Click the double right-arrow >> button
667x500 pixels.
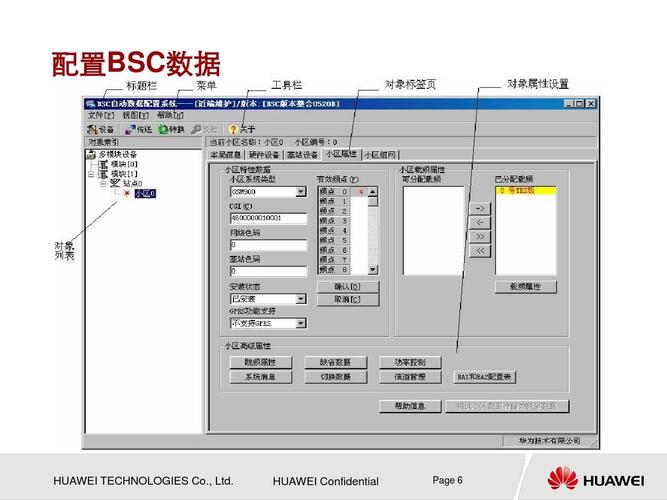(x=480, y=237)
